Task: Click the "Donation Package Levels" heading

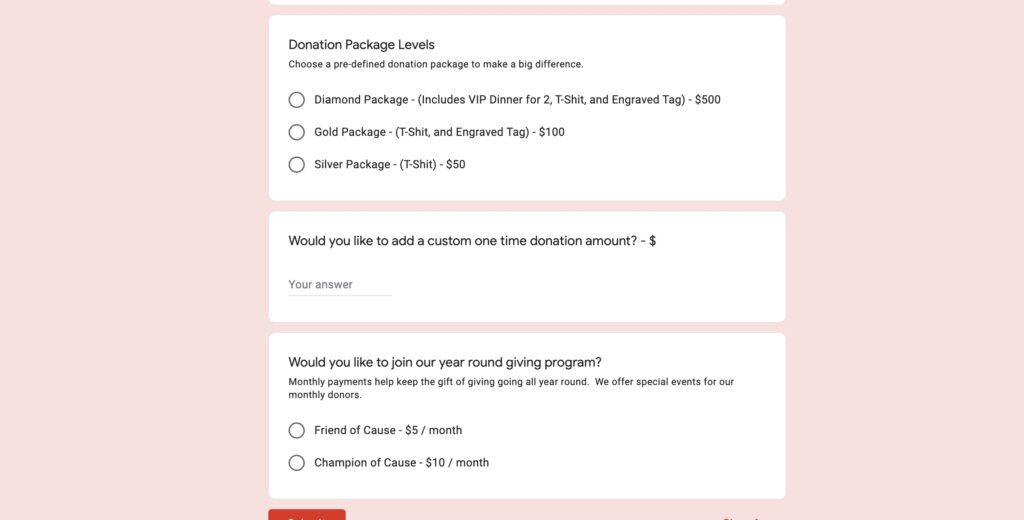Action: point(361,45)
